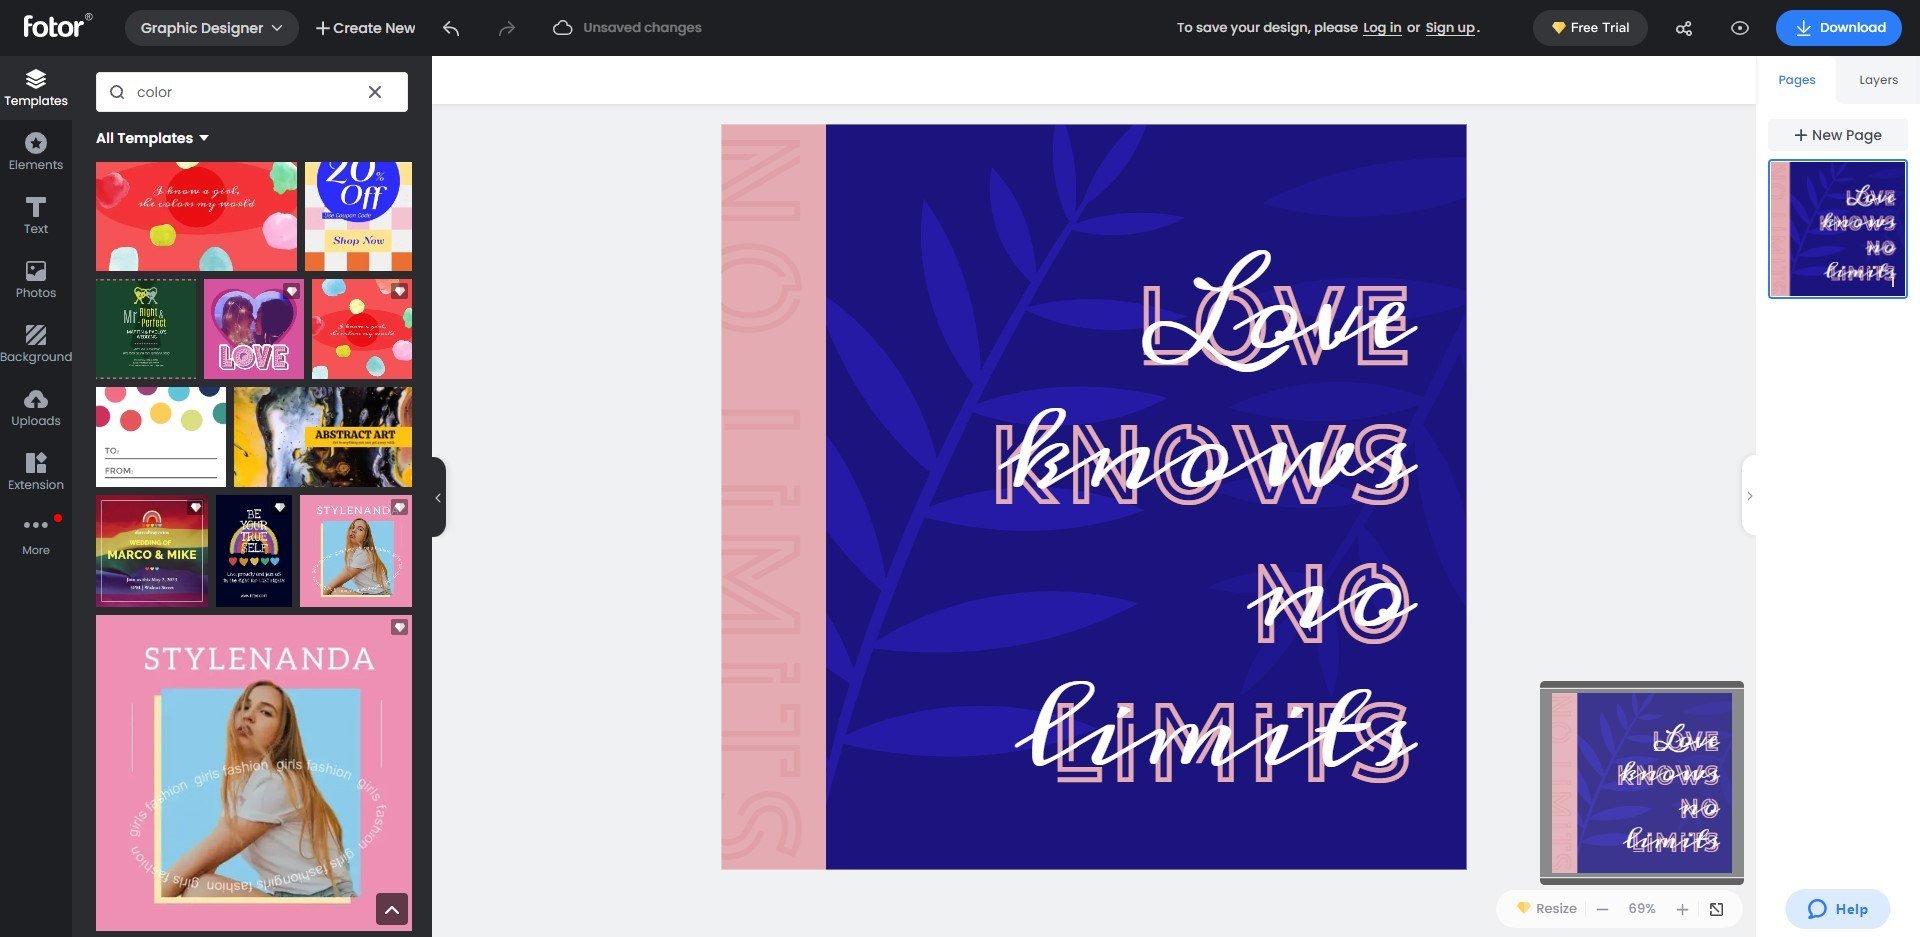Switch to the Pages tab
The height and width of the screenshot is (937, 1920).
(x=1796, y=80)
